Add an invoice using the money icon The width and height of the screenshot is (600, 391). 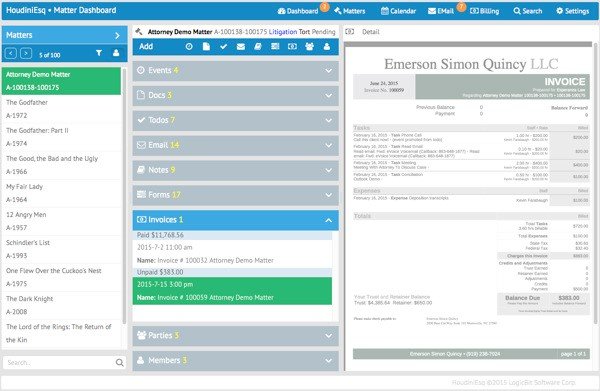coord(292,47)
